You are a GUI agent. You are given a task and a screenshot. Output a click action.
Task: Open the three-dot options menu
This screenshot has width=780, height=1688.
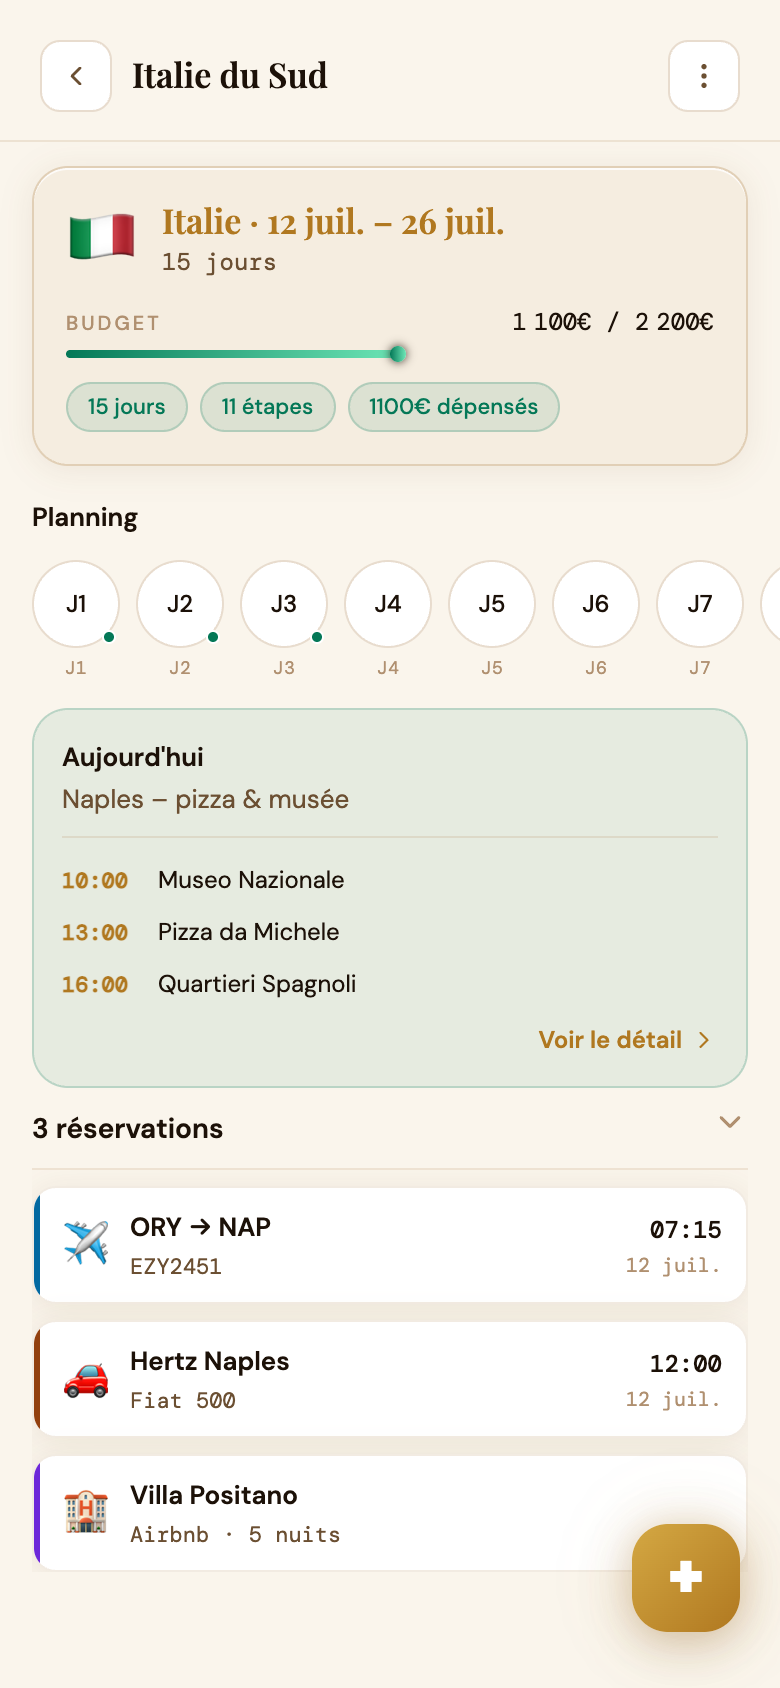pyautogui.click(x=704, y=76)
